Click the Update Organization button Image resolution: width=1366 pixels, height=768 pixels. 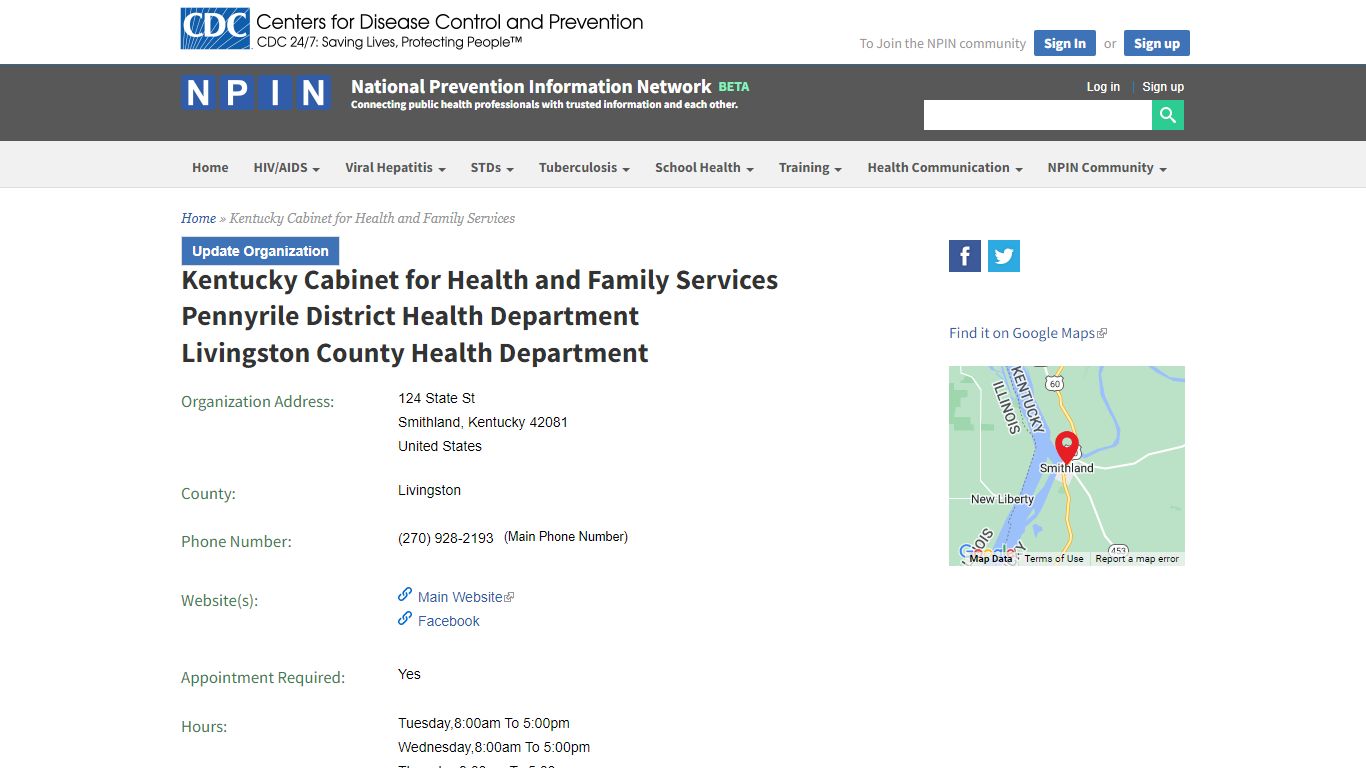(x=260, y=251)
